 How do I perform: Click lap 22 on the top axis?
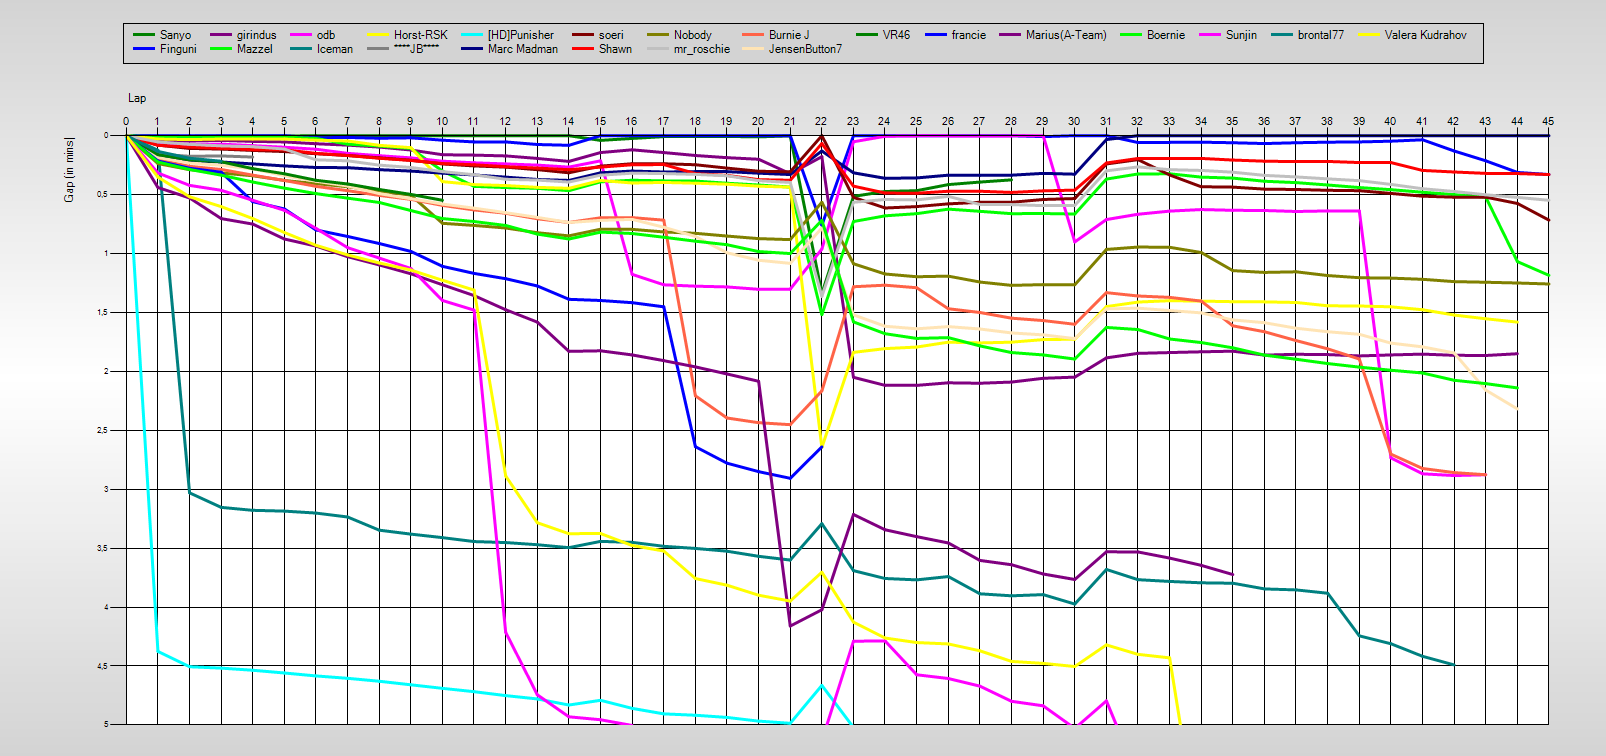pyautogui.click(x=821, y=121)
